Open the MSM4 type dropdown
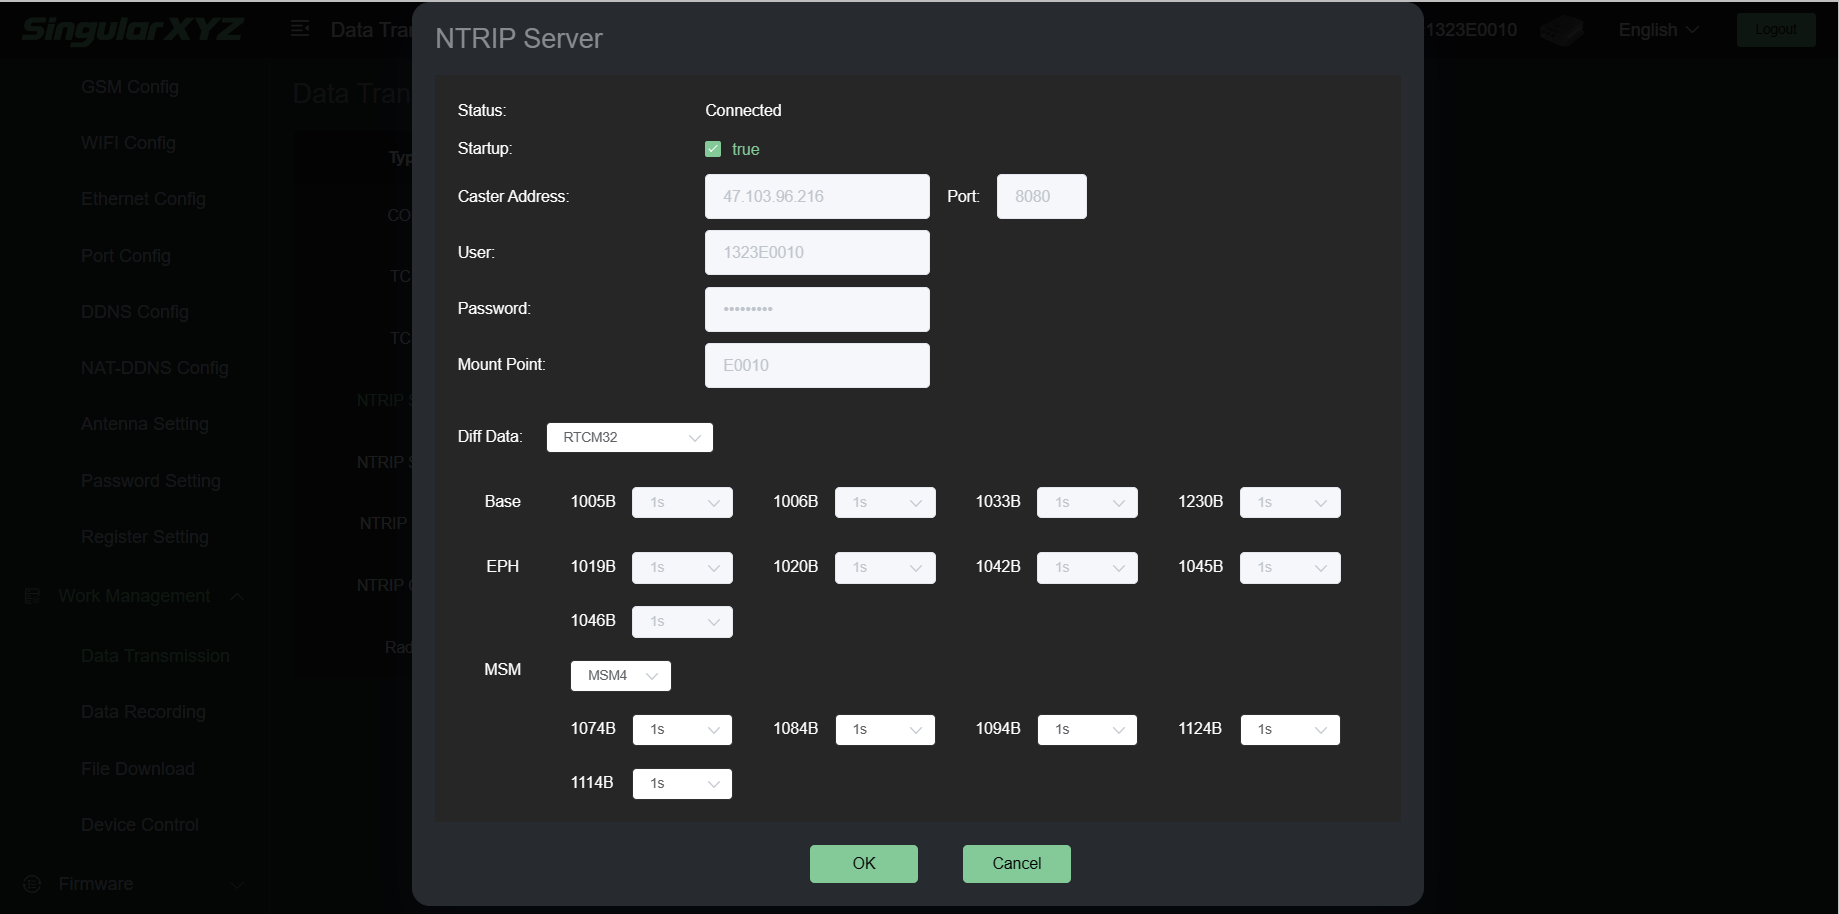The width and height of the screenshot is (1839, 914). (x=620, y=676)
